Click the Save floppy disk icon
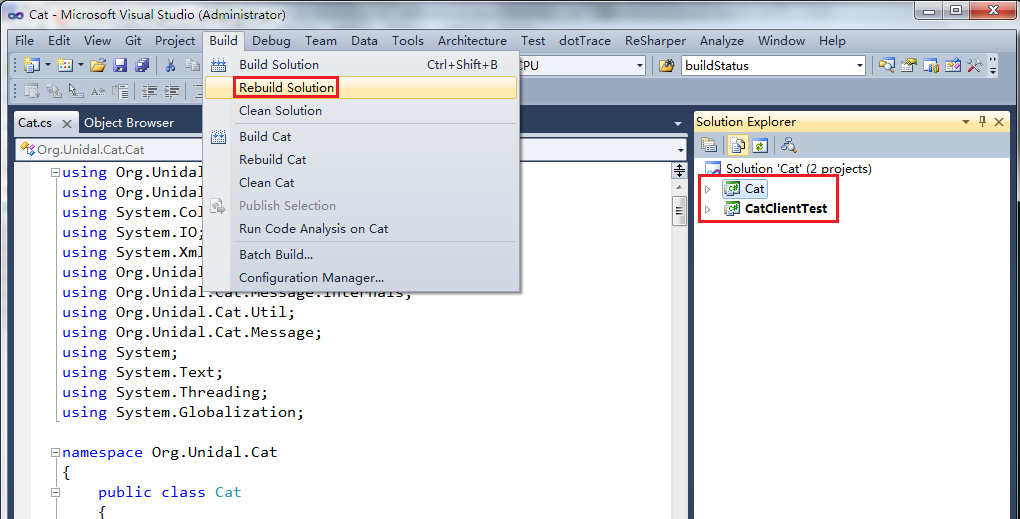 click(x=120, y=65)
